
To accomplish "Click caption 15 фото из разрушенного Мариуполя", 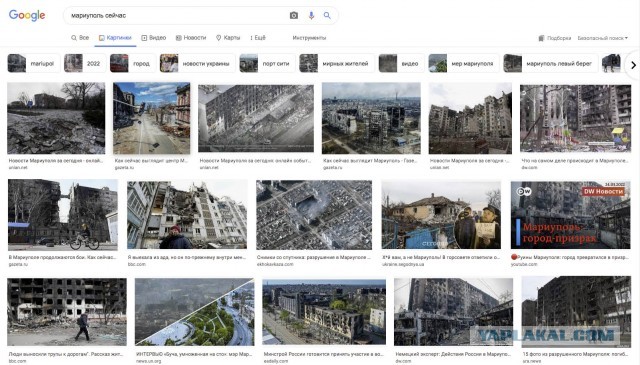I will 576,354.
